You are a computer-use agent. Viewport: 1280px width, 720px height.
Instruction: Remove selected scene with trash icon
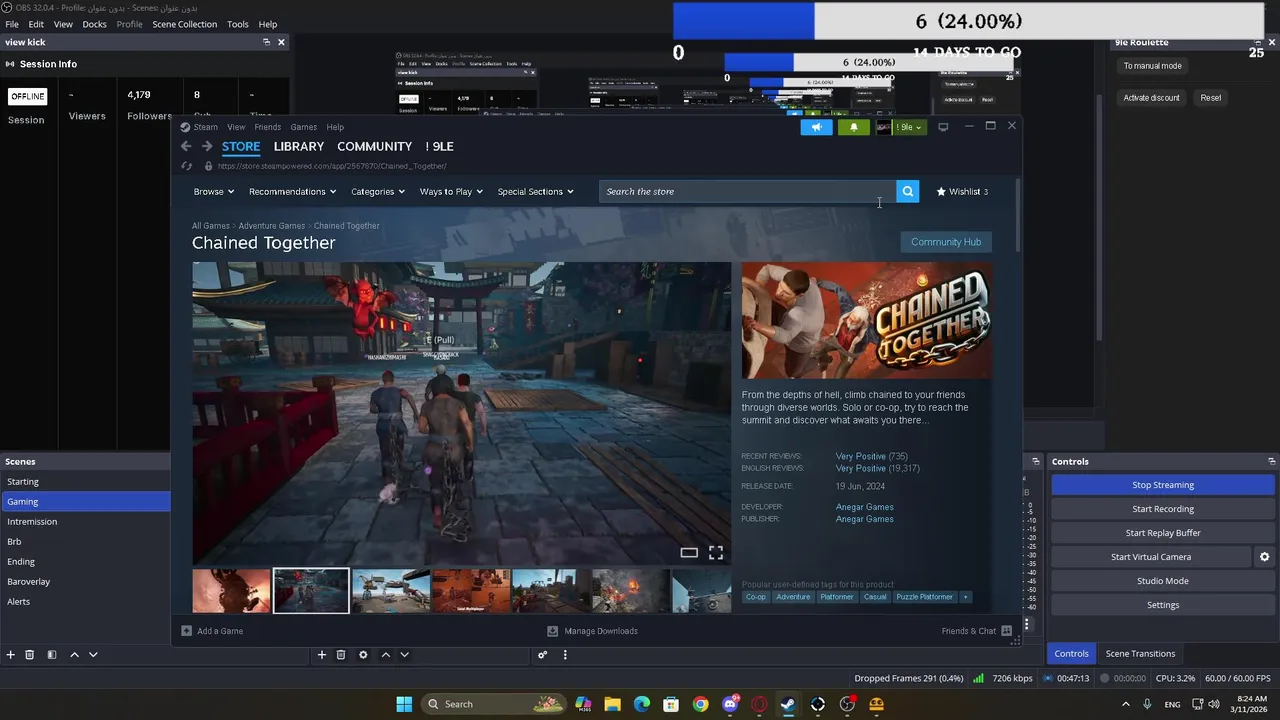30,654
